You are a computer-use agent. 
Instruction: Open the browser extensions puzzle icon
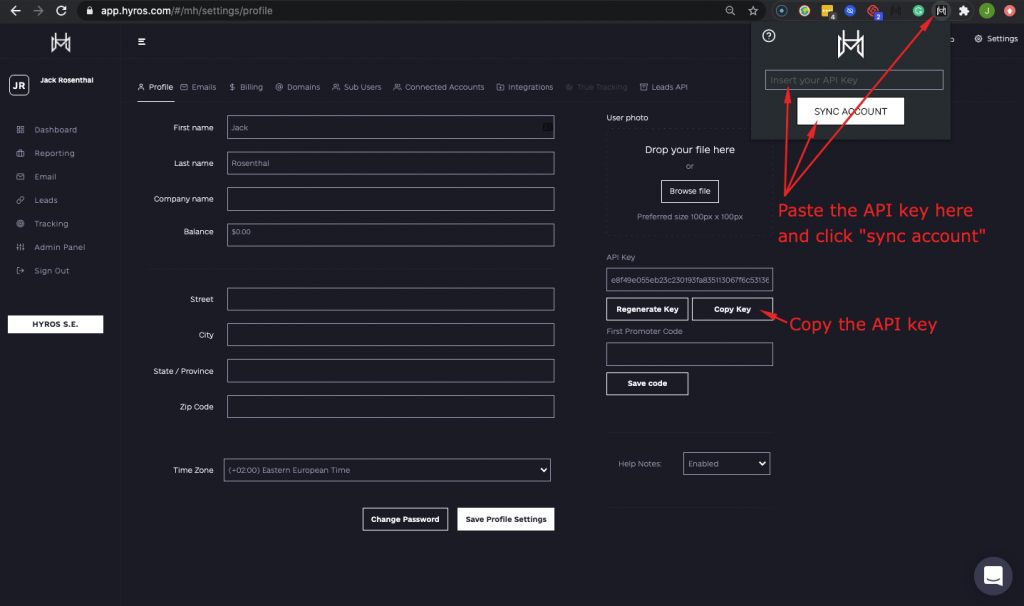click(x=964, y=10)
